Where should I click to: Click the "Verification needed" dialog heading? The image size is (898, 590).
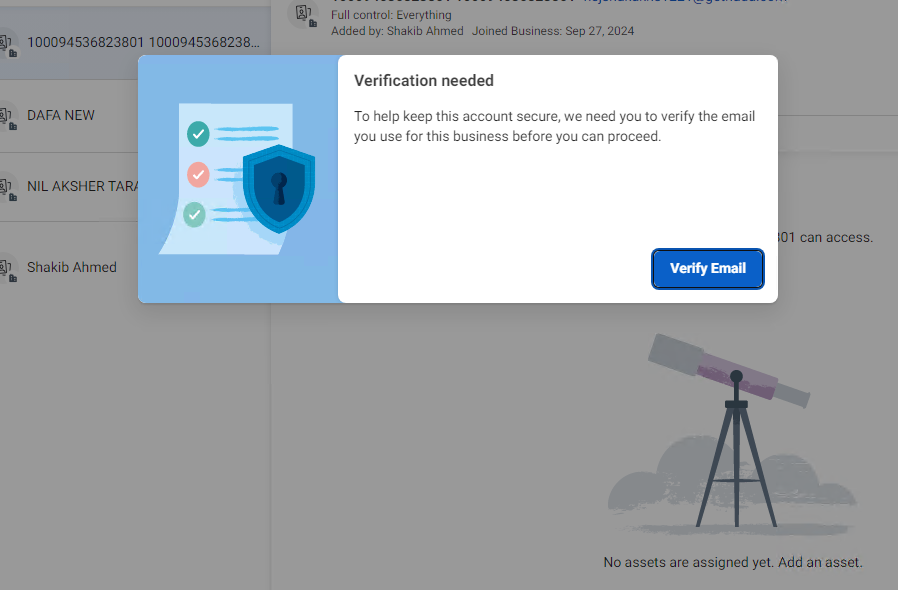[x=424, y=81]
